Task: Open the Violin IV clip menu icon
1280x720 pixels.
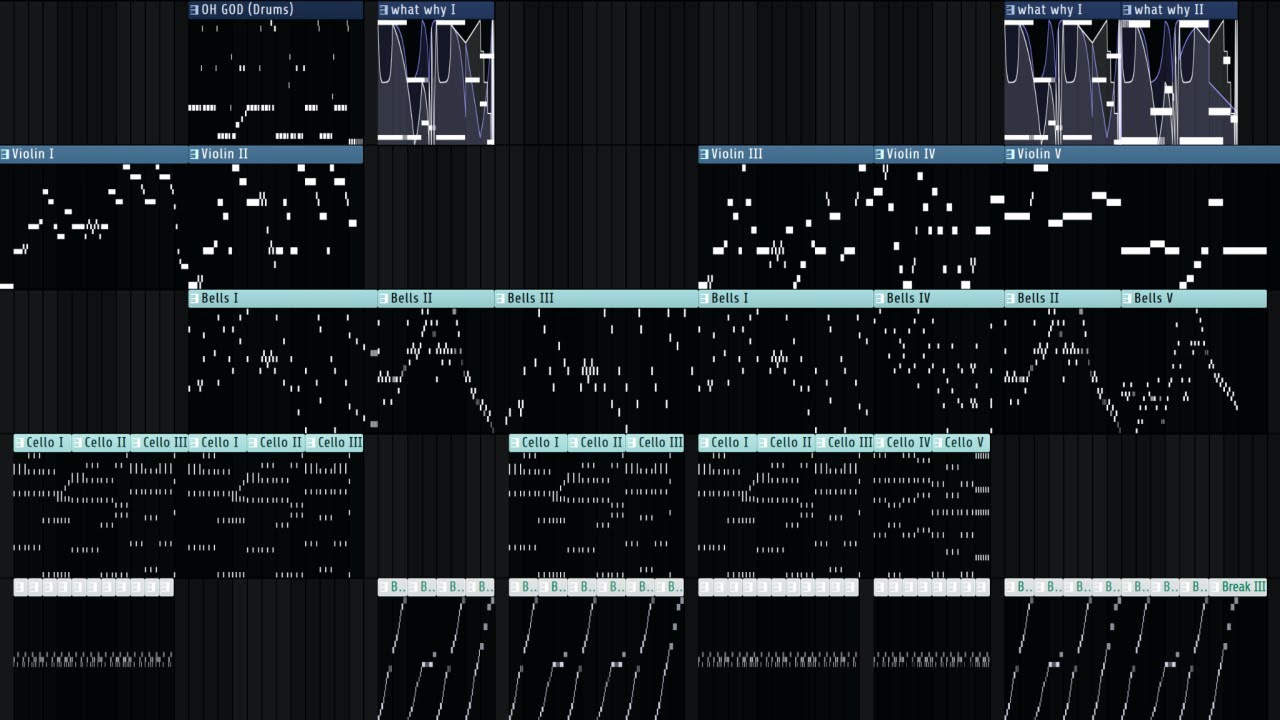Action: click(881, 154)
